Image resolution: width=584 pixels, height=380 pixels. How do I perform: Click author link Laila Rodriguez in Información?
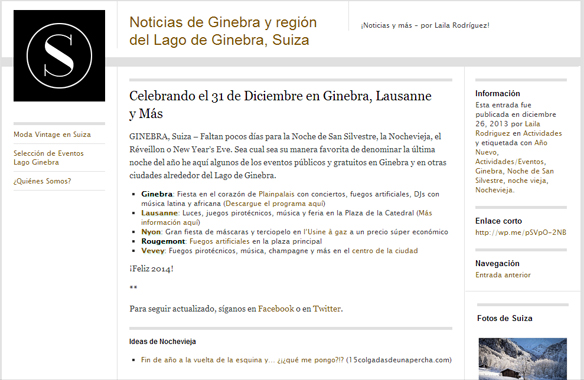click(508, 129)
